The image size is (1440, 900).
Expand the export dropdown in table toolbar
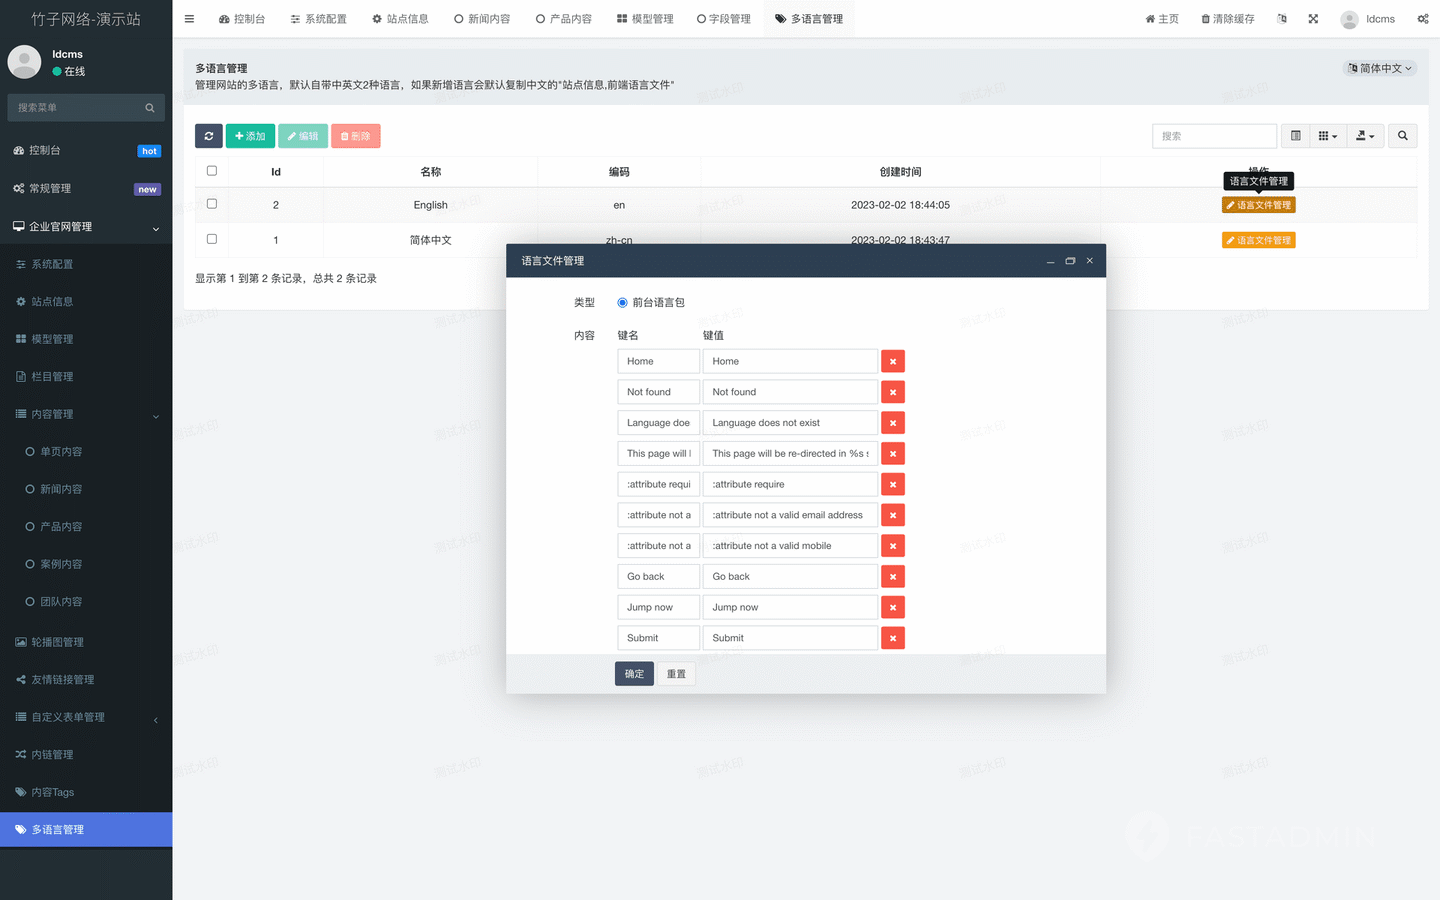(x=1365, y=136)
